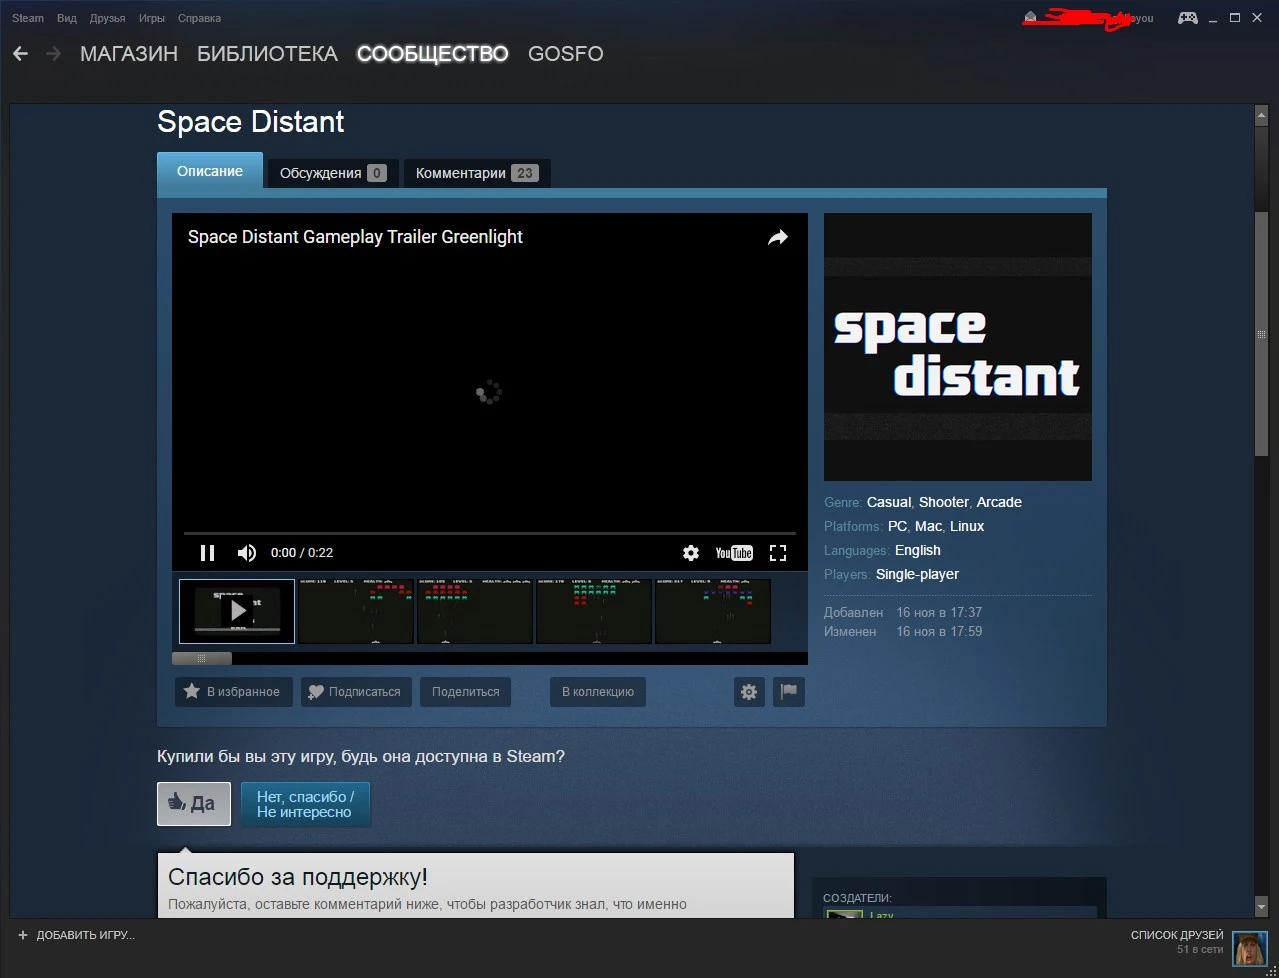Click the ДОБАВИТЬ ИГРУ button
This screenshot has width=1279, height=978.
[76, 935]
